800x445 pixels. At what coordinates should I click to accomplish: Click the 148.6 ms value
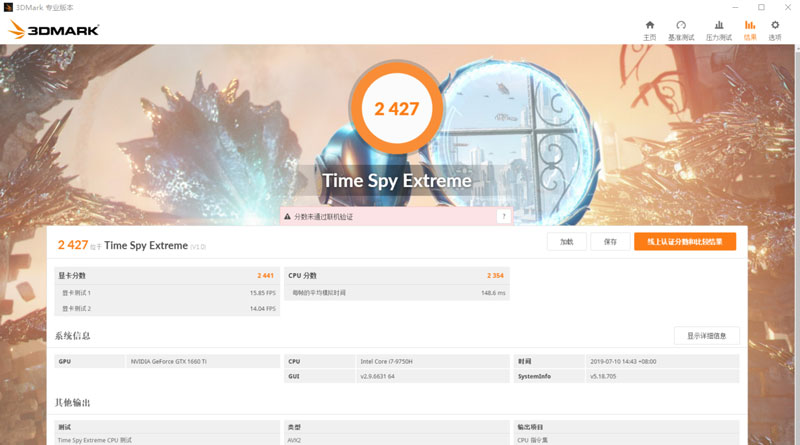(493, 293)
